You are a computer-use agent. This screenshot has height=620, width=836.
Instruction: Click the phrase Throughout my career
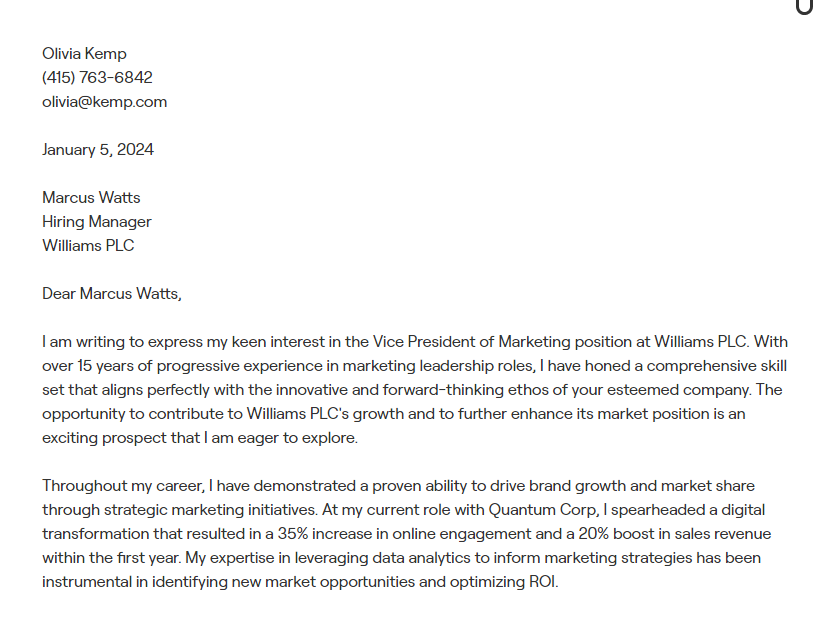(x=123, y=486)
